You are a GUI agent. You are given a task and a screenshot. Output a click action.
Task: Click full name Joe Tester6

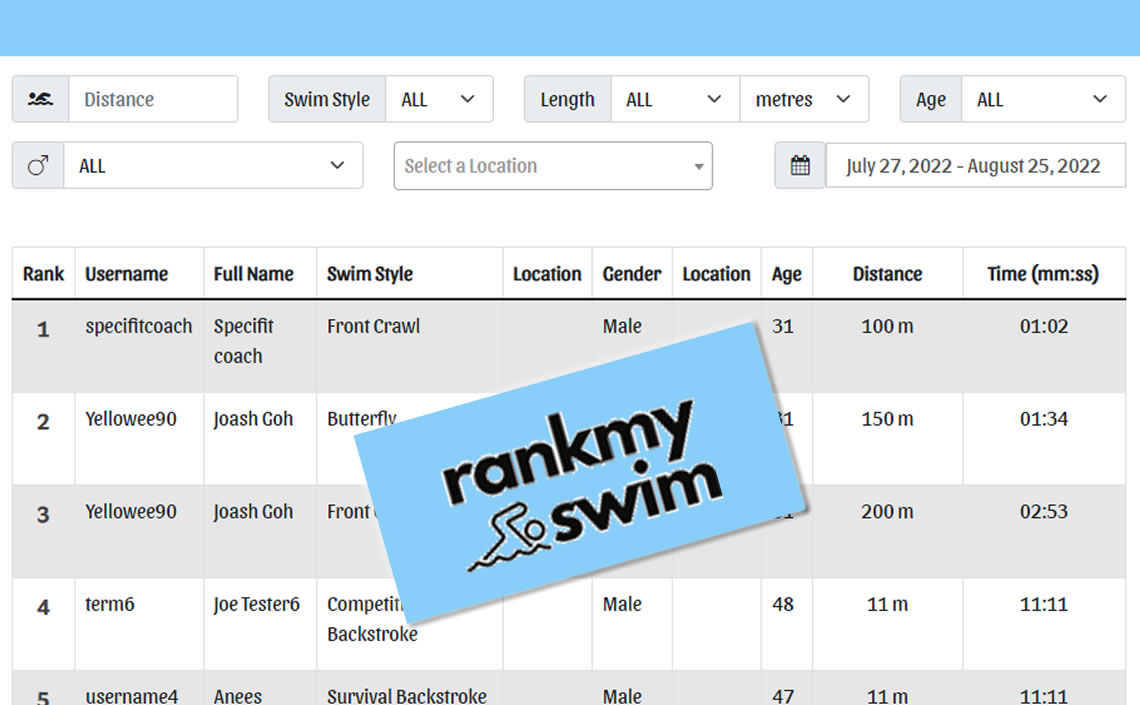pyautogui.click(x=257, y=605)
